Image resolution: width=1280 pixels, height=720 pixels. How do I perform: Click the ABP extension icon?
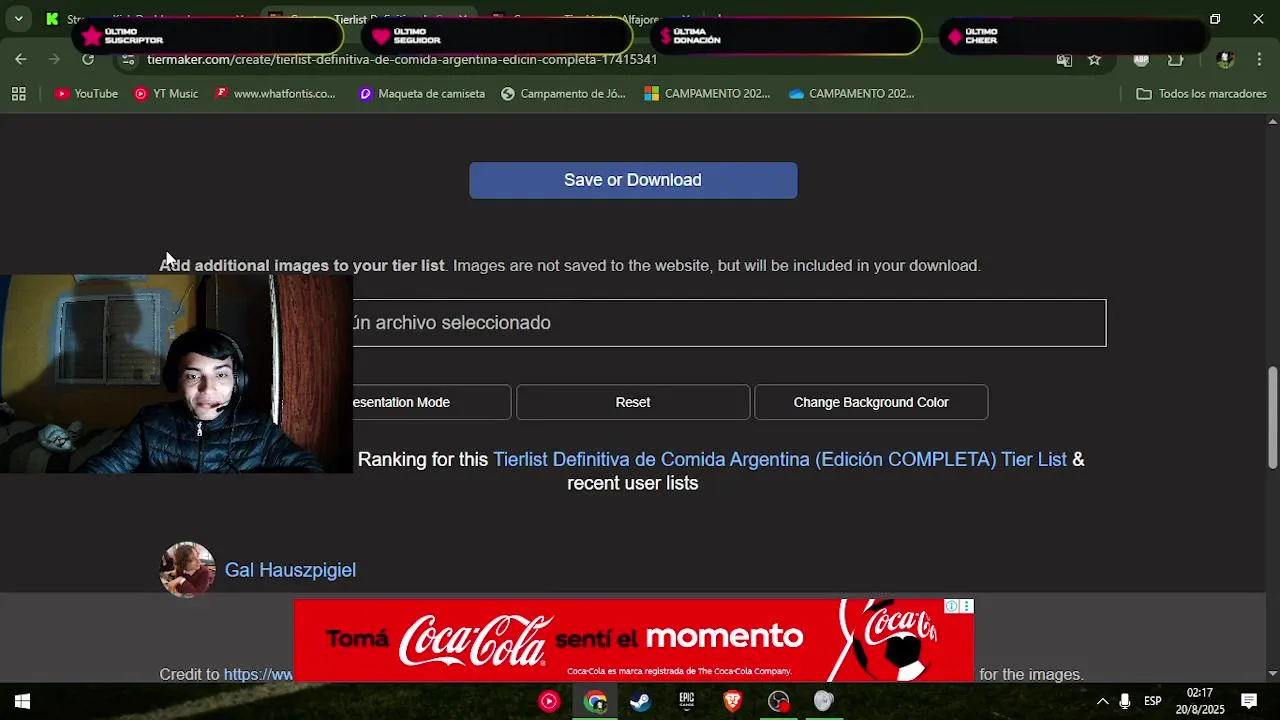coord(1141,60)
